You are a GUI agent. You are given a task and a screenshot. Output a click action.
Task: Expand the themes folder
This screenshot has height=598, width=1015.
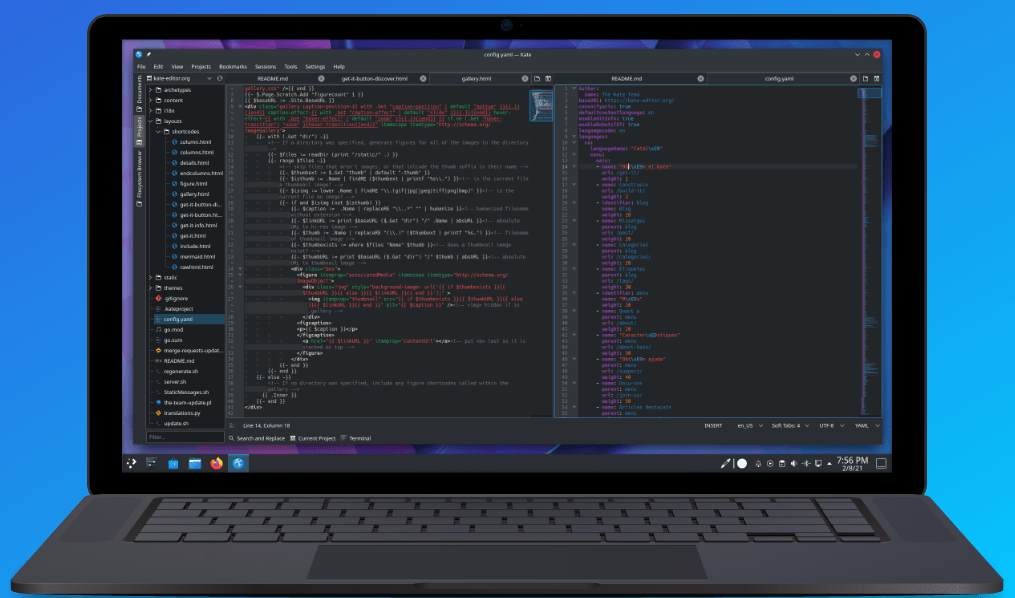point(151,288)
